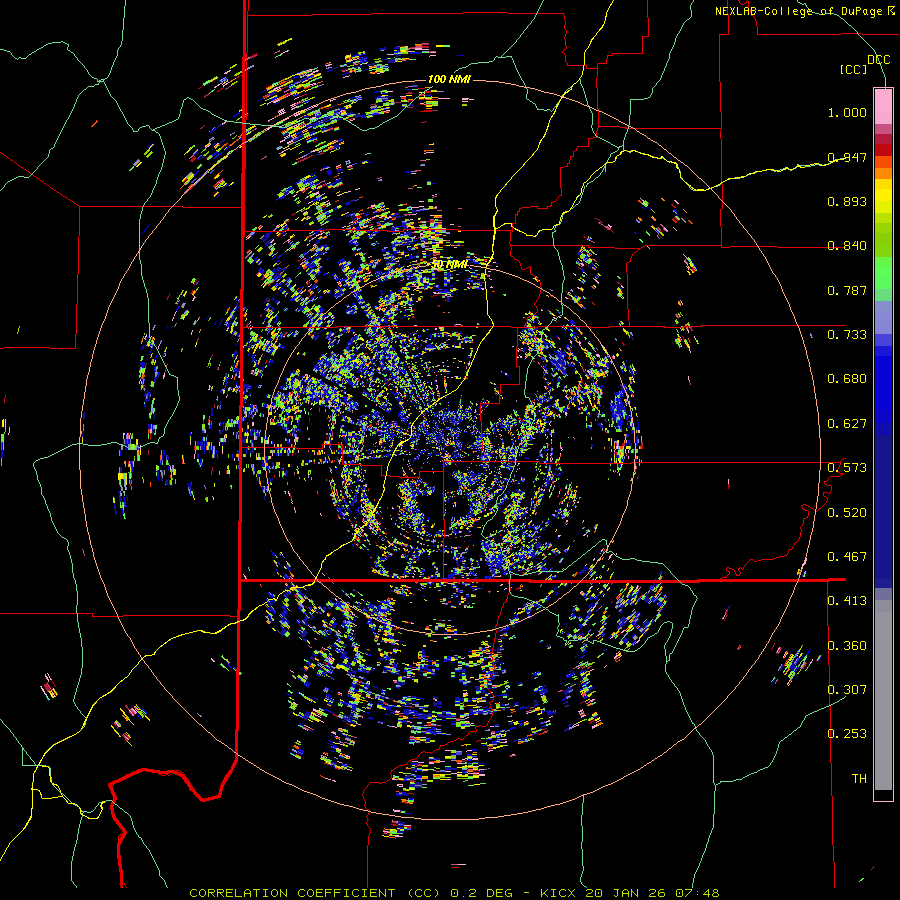Select the 0.947 scale value
The height and width of the screenshot is (900, 900).
(847, 157)
